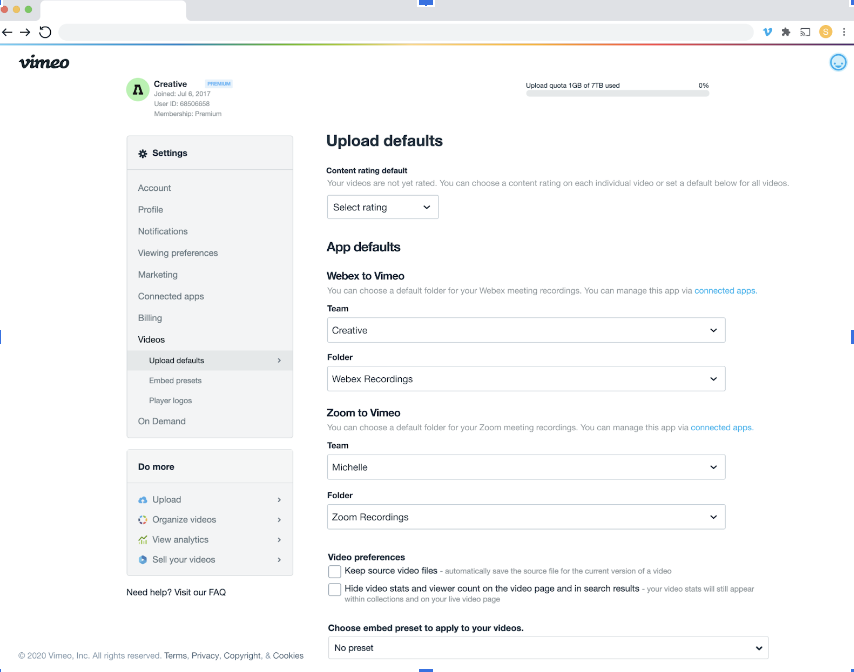Click the Vimeo logo
The height and width of the screenshot is (672, 854).
pyautogui.click(x=44, y=62)
